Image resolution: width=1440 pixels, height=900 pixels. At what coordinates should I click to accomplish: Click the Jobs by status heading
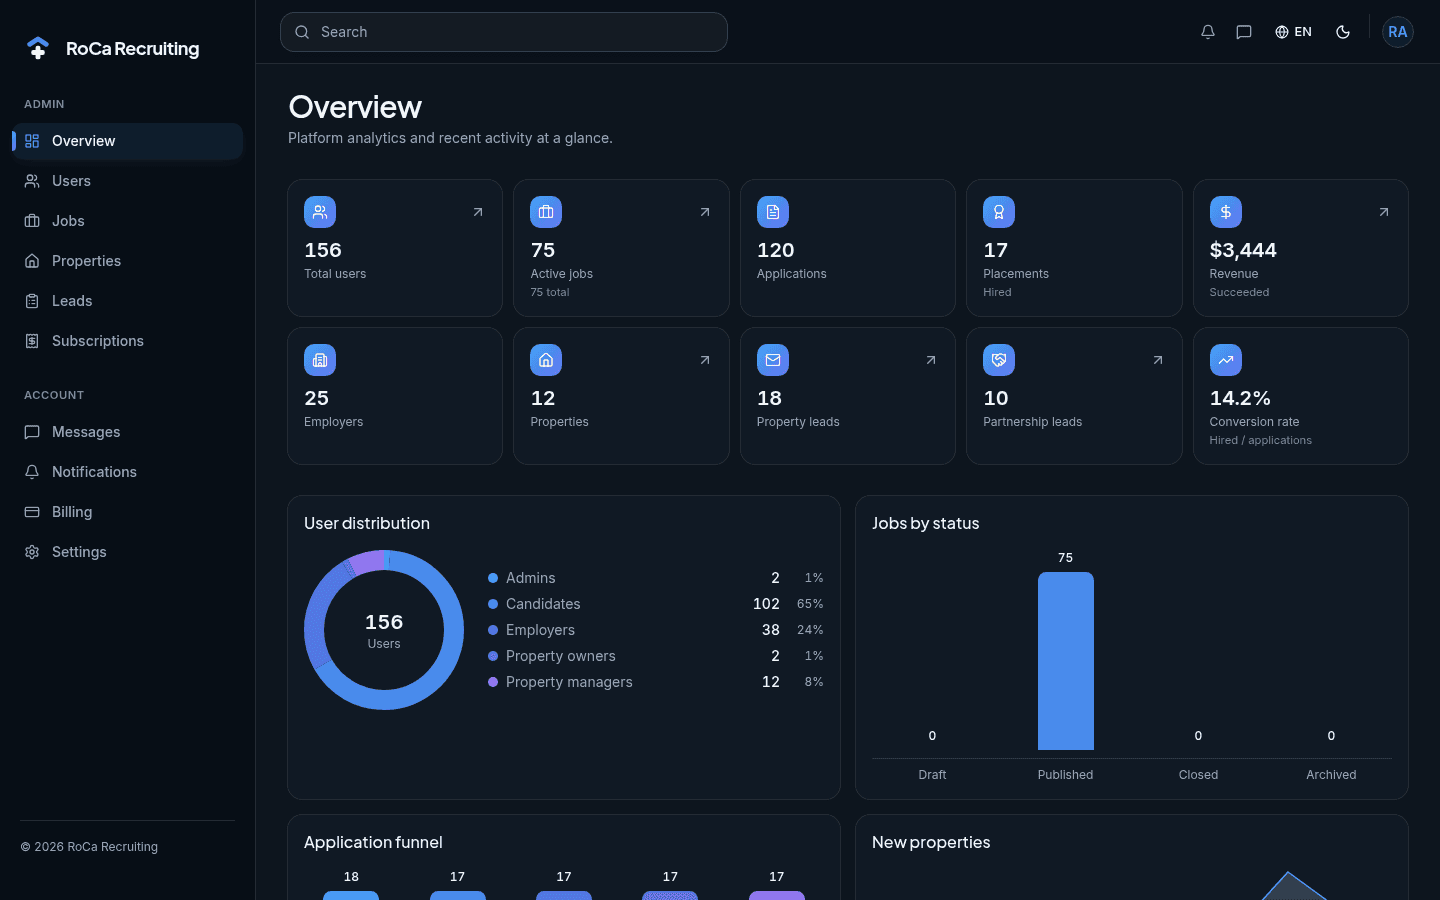[925, 523]
